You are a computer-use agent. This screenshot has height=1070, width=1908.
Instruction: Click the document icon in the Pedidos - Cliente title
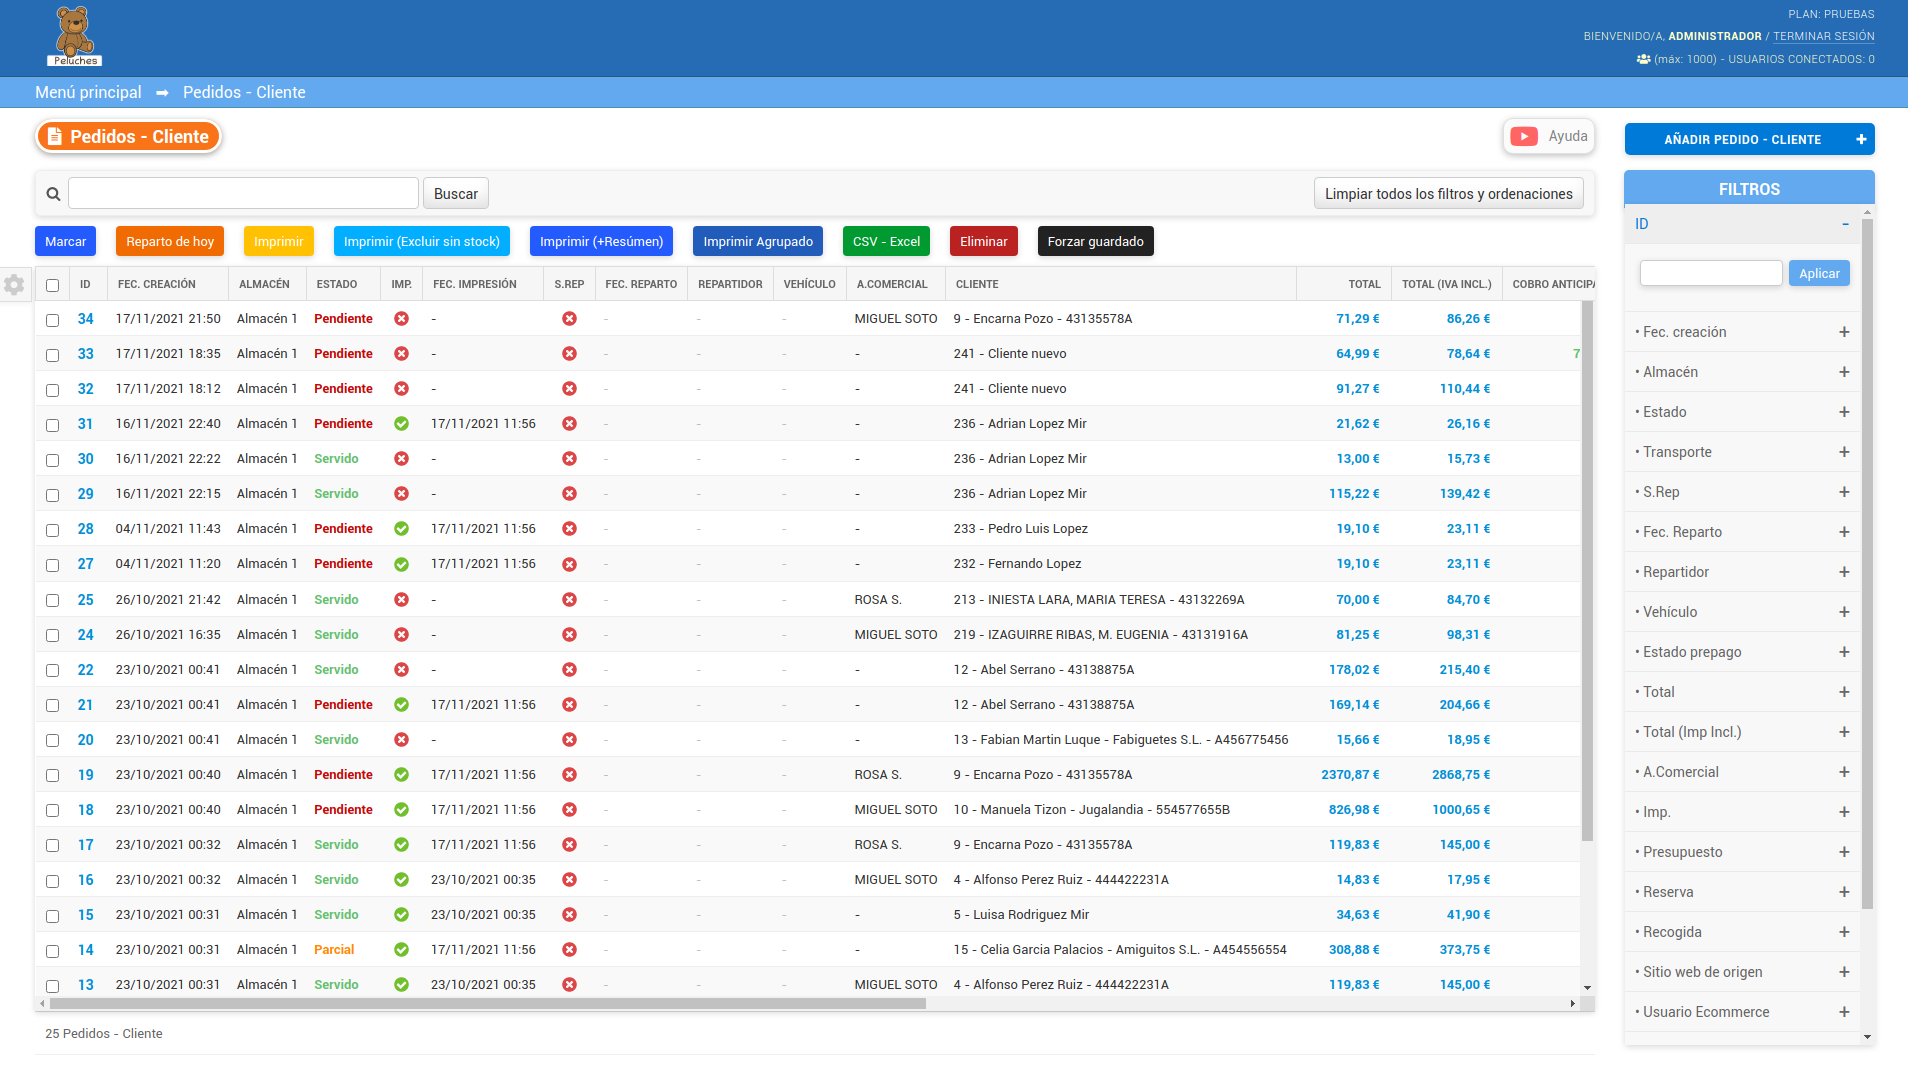tap(55, 136)
